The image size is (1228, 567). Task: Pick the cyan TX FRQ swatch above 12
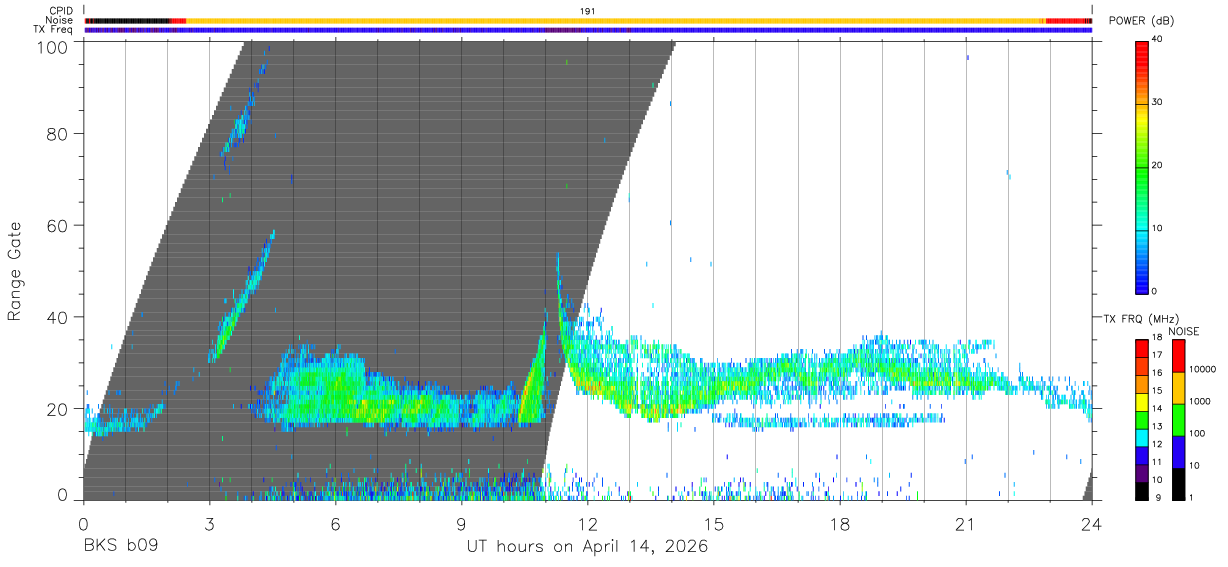(1142, 436)
